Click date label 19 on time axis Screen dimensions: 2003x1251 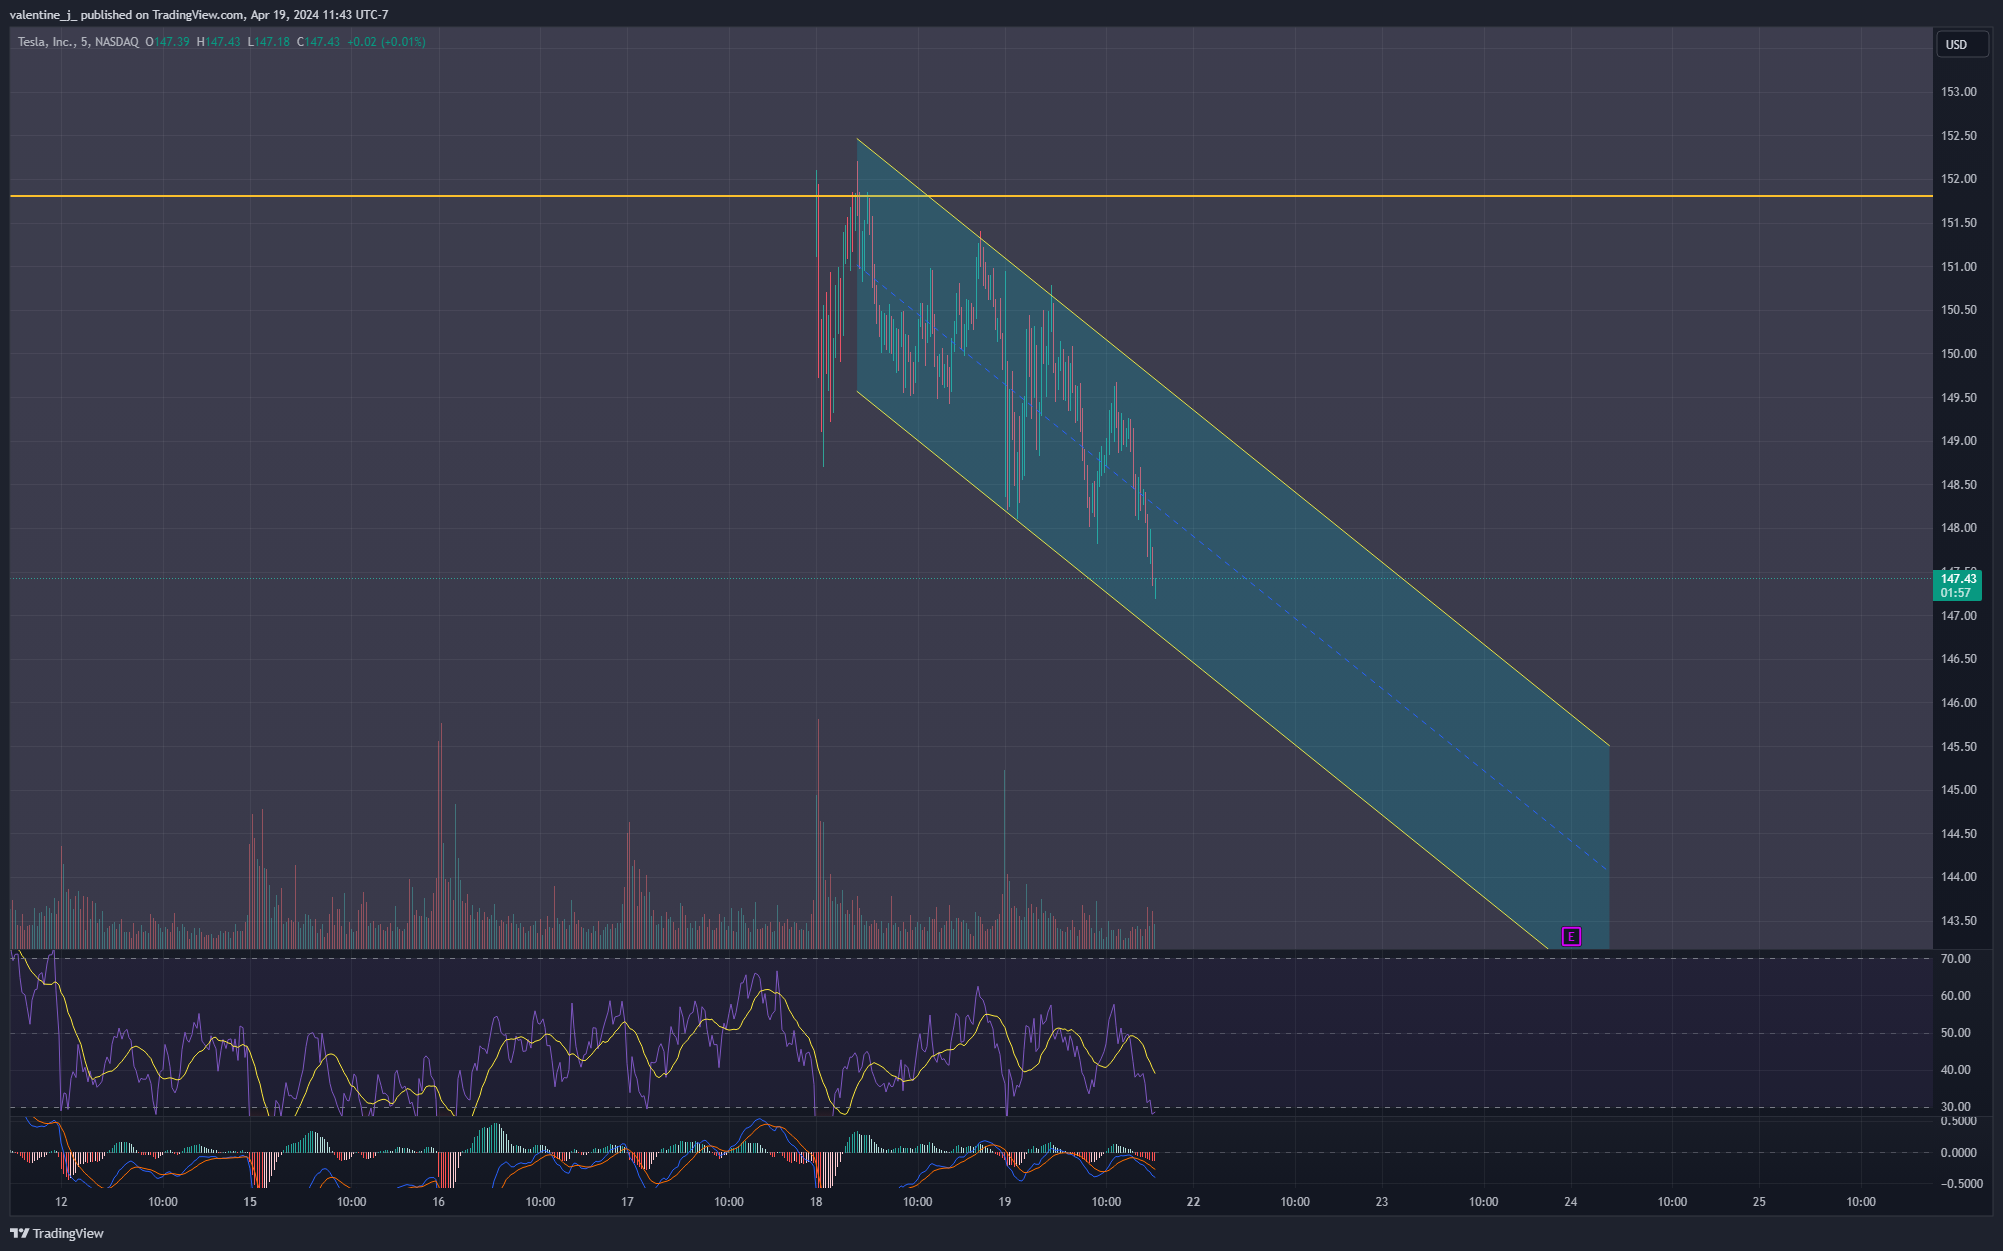(x=1004, y=1202)
